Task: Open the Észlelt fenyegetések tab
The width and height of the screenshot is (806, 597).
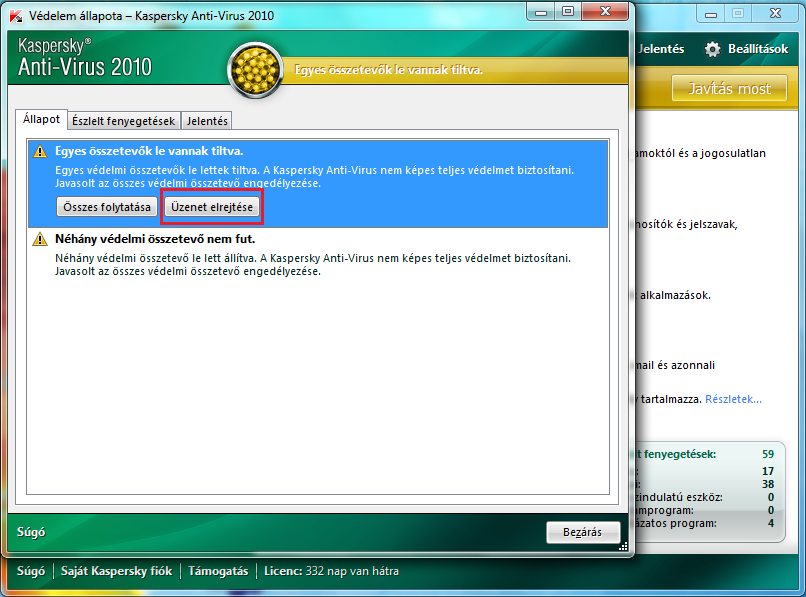Action: [123, 121]
